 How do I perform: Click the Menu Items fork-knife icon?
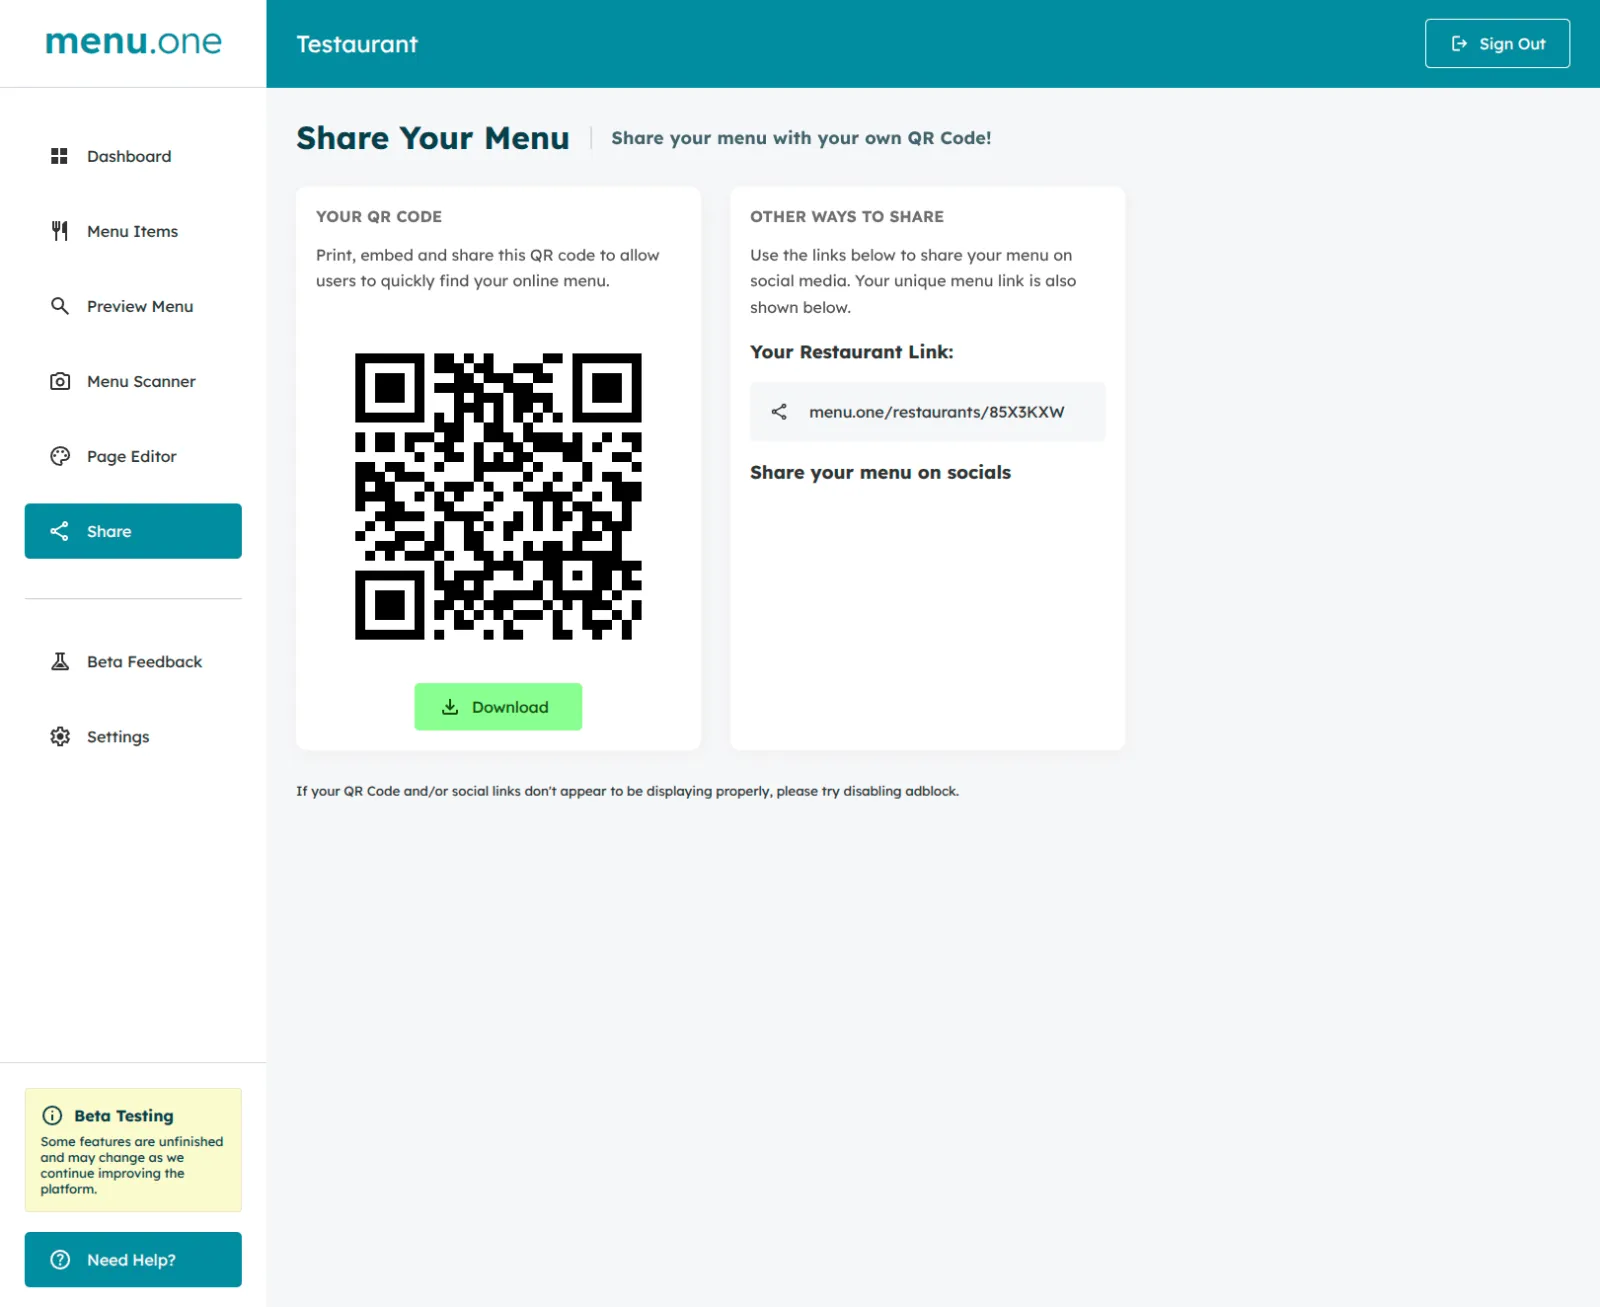[x=60, y=231]
